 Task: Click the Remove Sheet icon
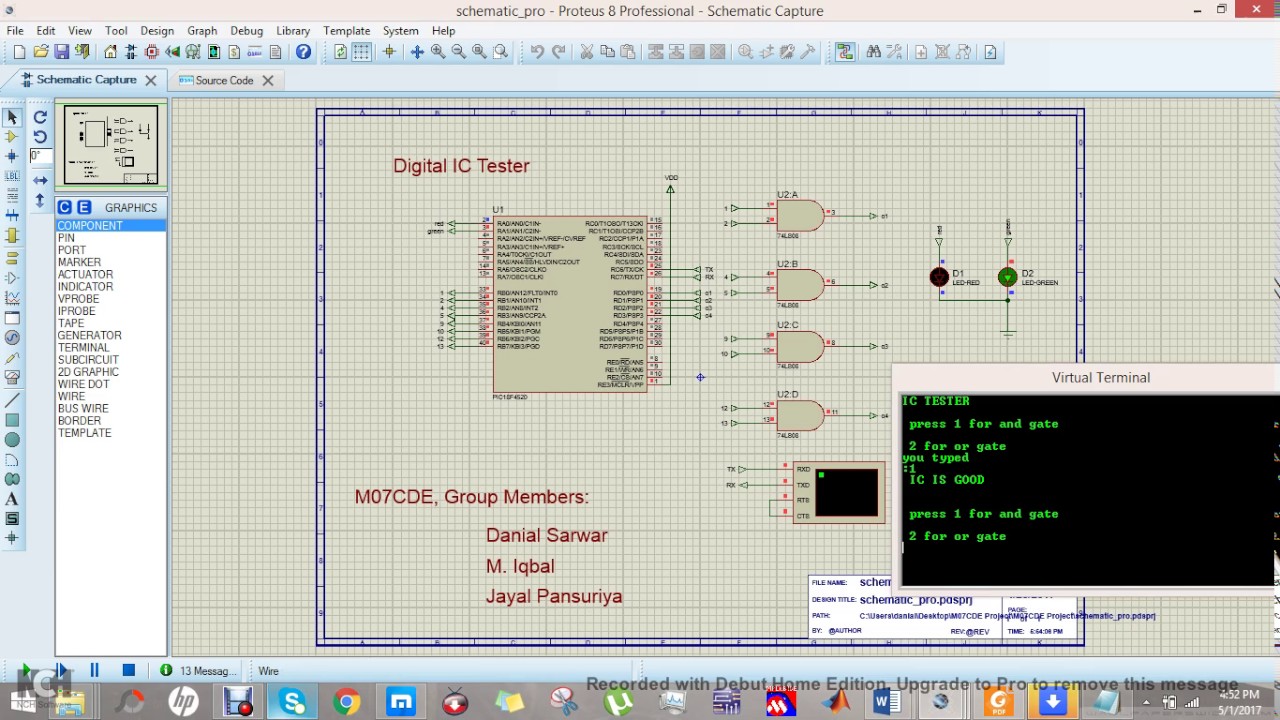[x=942, y=52]
